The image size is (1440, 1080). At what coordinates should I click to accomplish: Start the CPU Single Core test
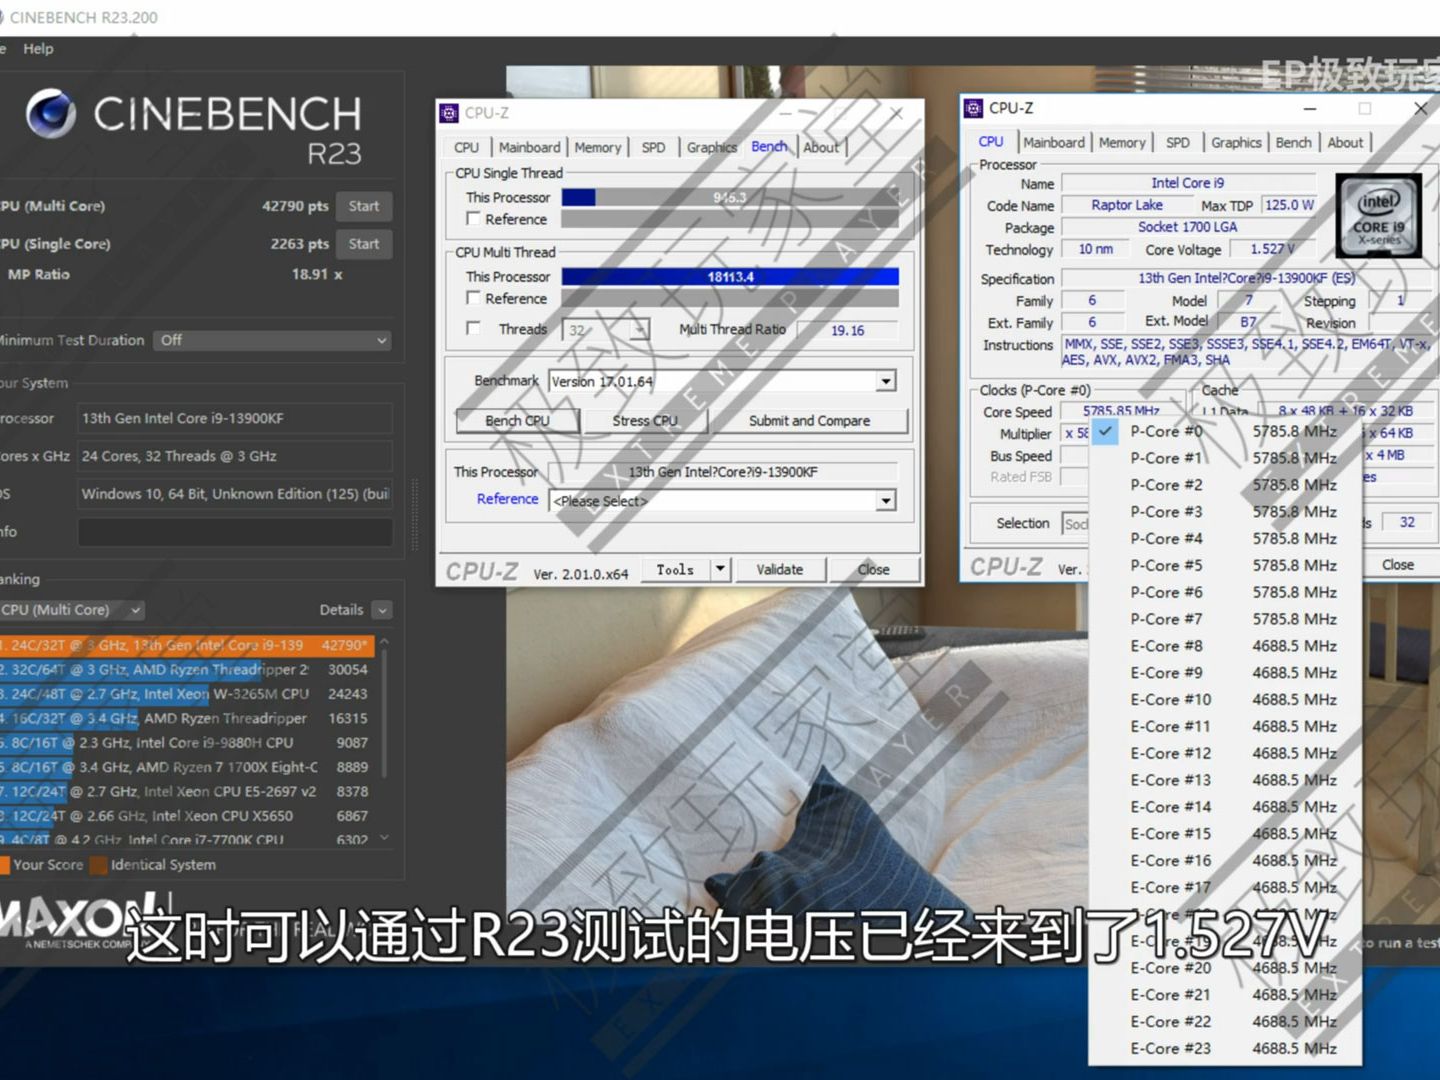364,244
